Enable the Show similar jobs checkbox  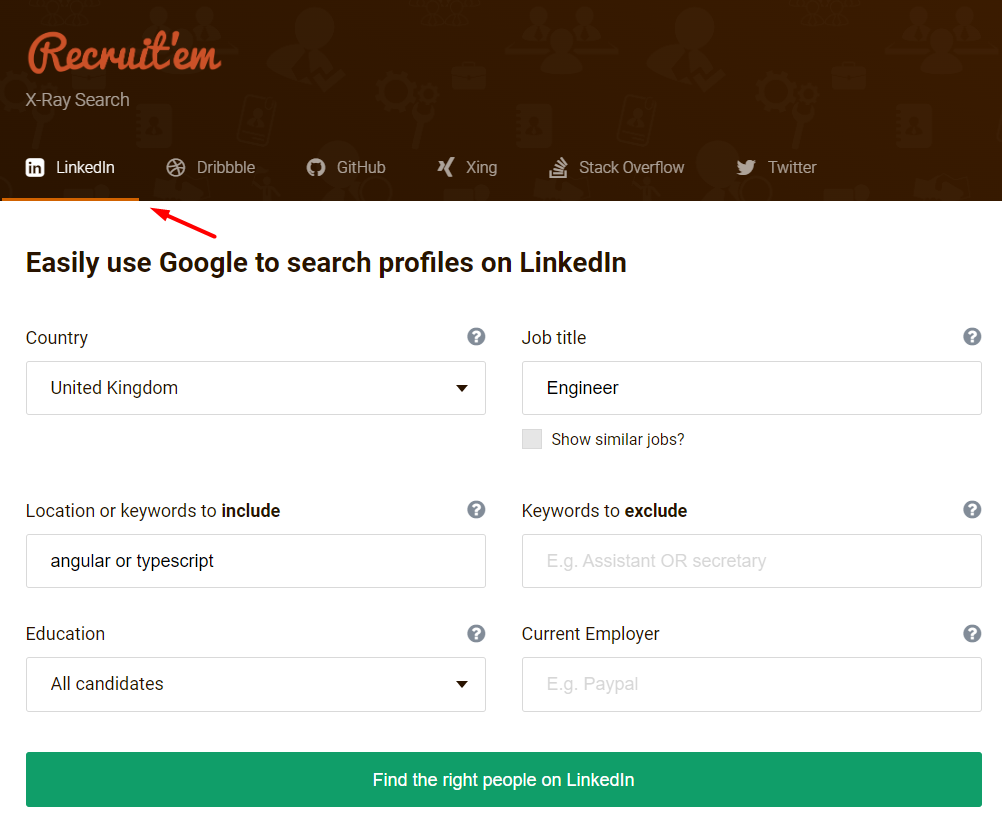(x=532, y=439)
